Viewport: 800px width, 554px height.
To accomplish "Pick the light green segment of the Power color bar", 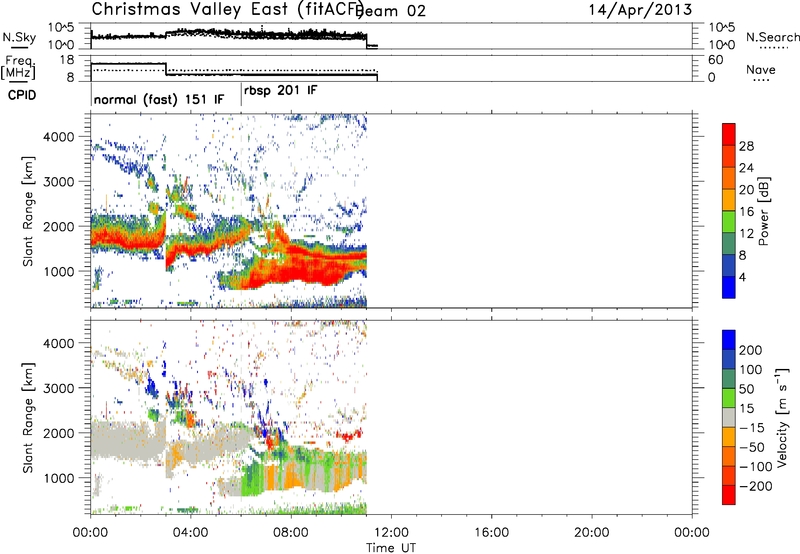I will coord(729,221).
